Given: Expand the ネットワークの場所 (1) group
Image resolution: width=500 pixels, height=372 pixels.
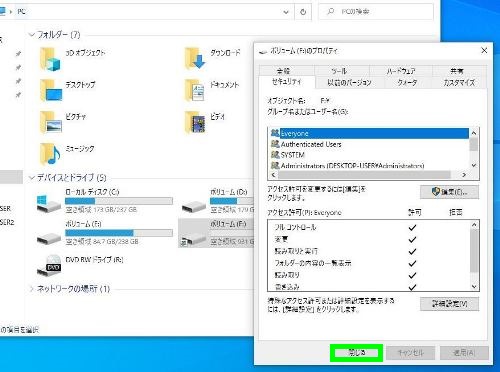Looking at the screenshot, I should 32,289.
